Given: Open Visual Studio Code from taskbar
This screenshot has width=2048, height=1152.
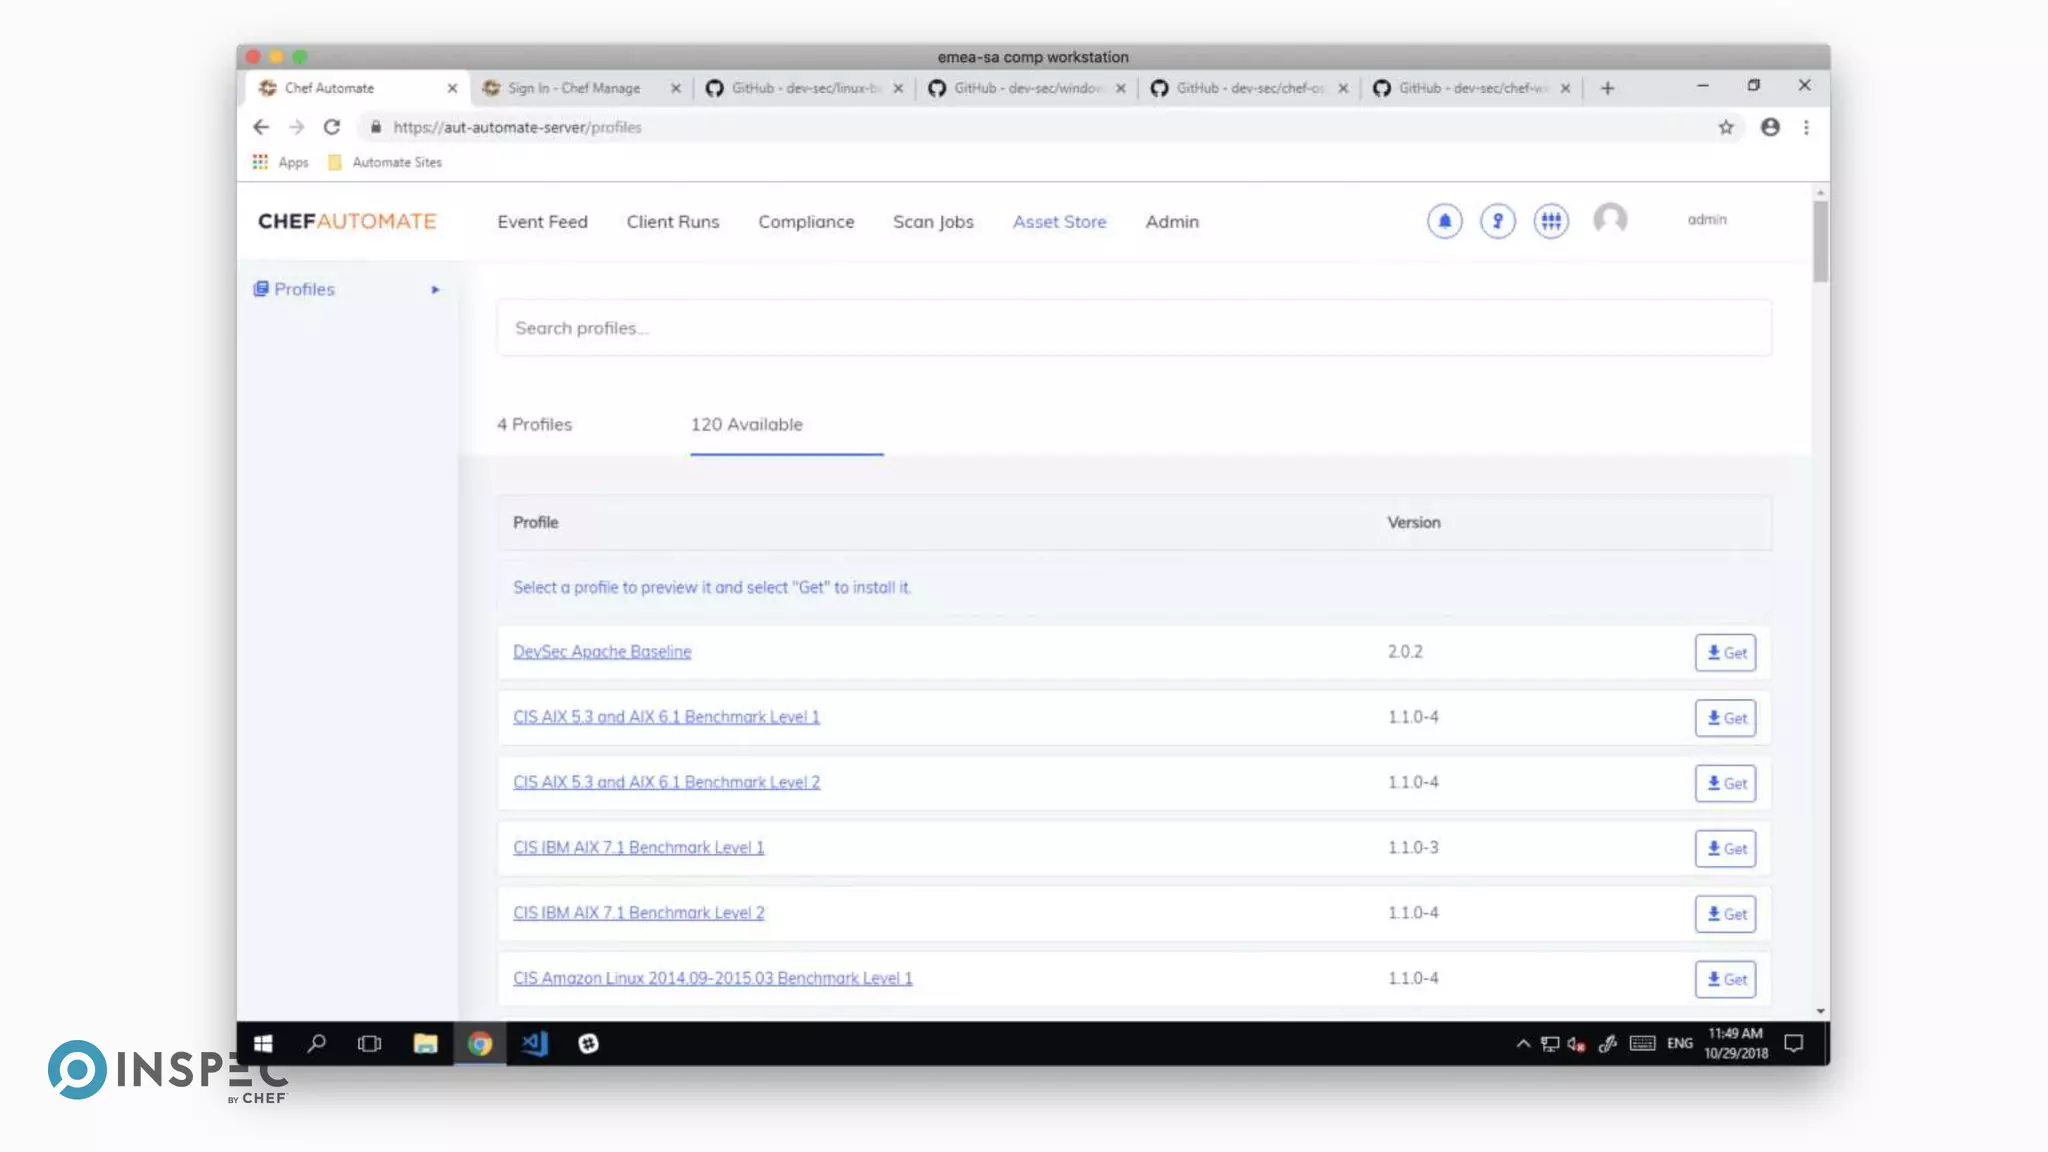Looking at the screenshot, I should [x=534, y=1043].
